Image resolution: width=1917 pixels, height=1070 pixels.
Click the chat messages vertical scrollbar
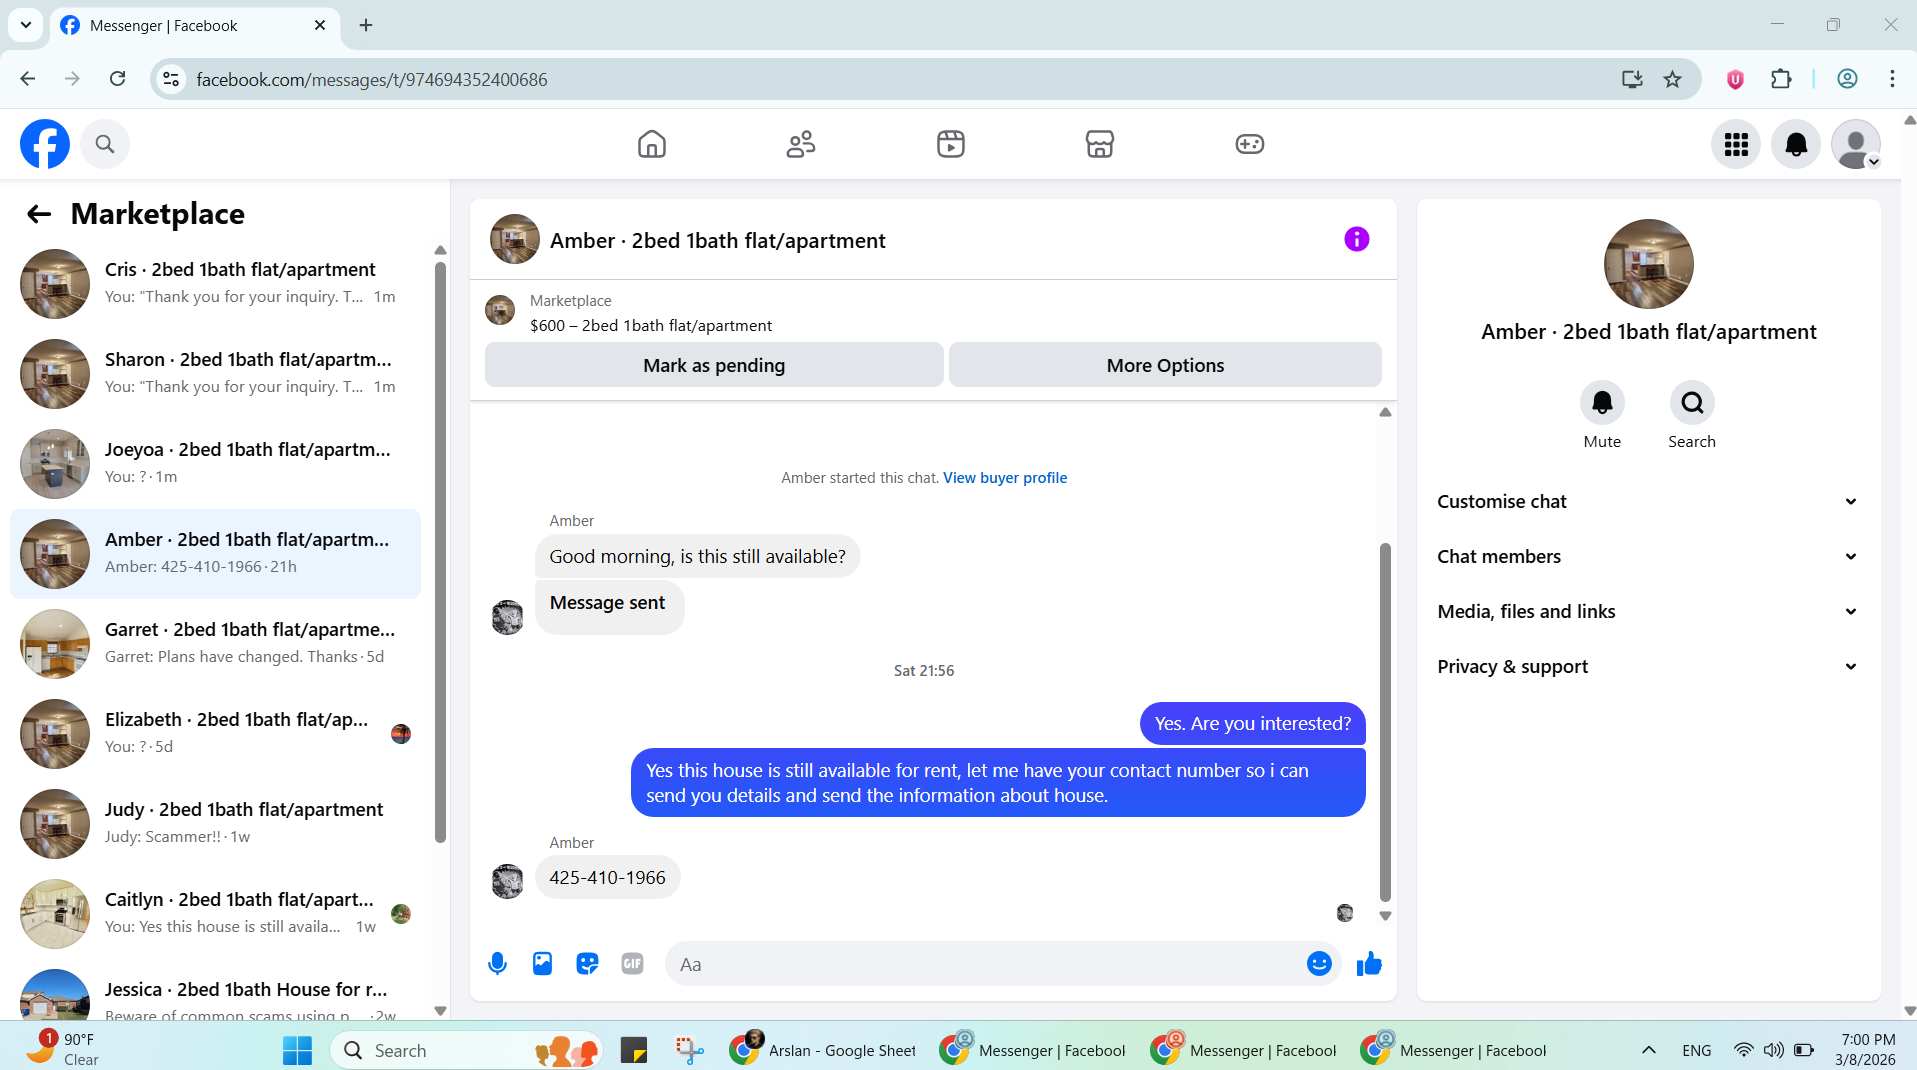1385,722
